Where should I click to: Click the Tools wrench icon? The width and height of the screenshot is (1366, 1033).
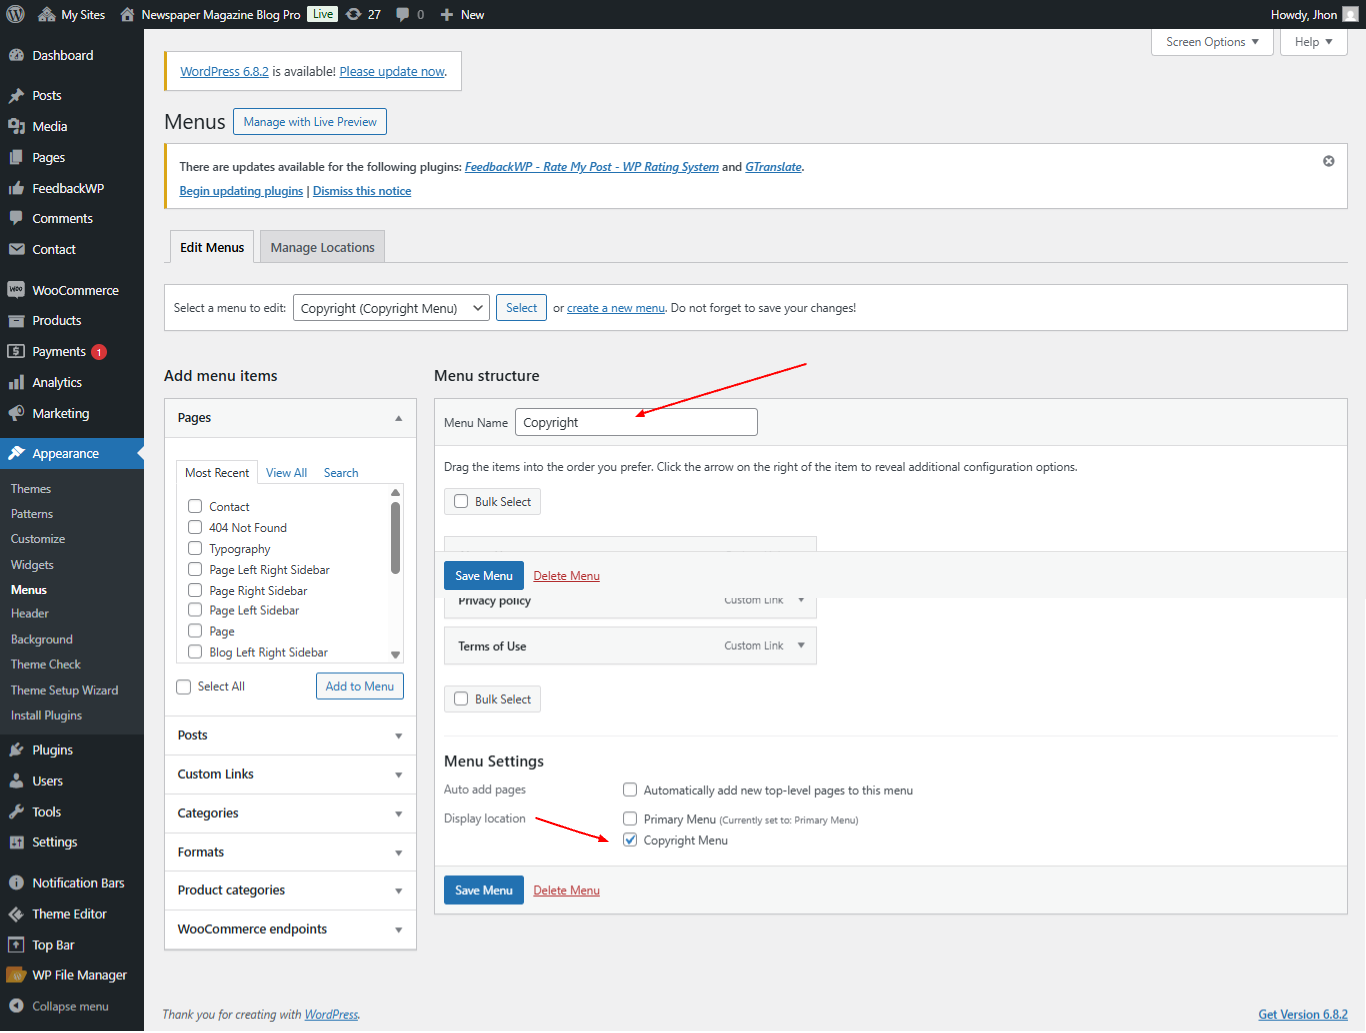(x=16, y=812)
